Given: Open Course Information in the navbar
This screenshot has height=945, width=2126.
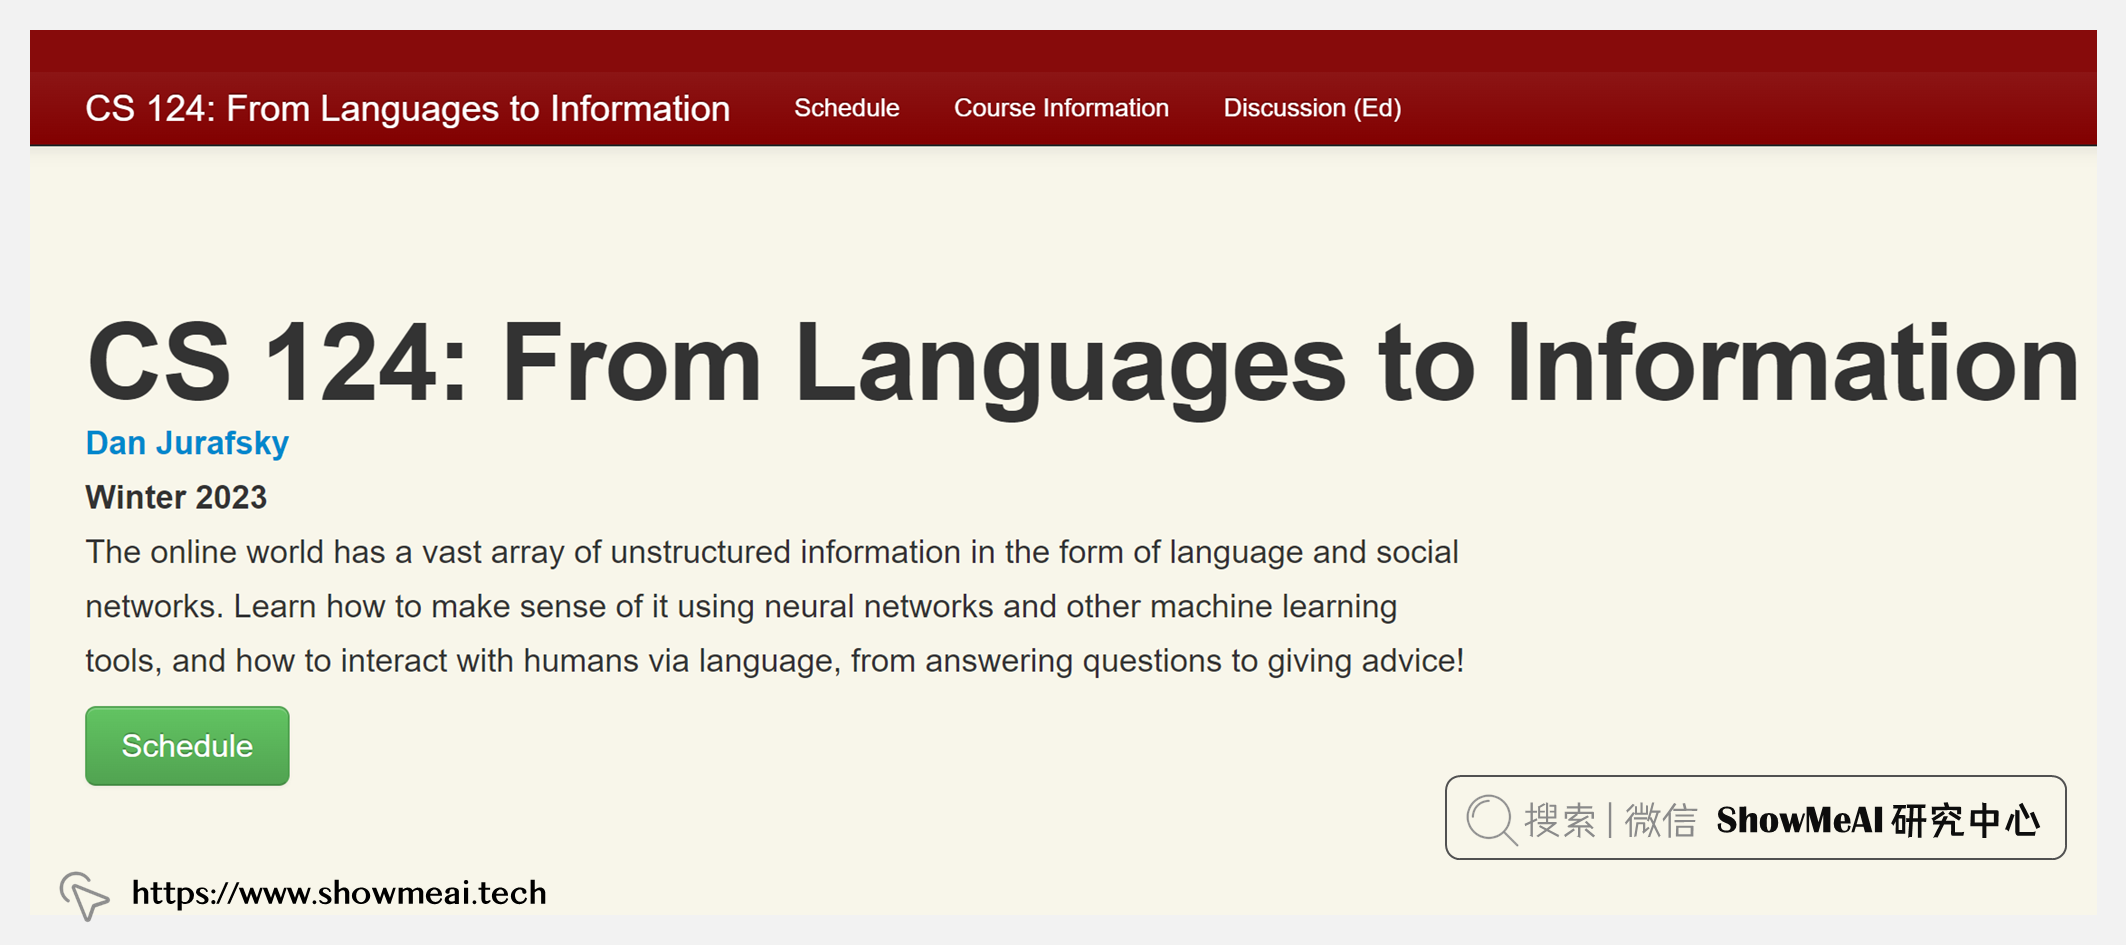Looking at the screenshot, I should point(1061,108).
